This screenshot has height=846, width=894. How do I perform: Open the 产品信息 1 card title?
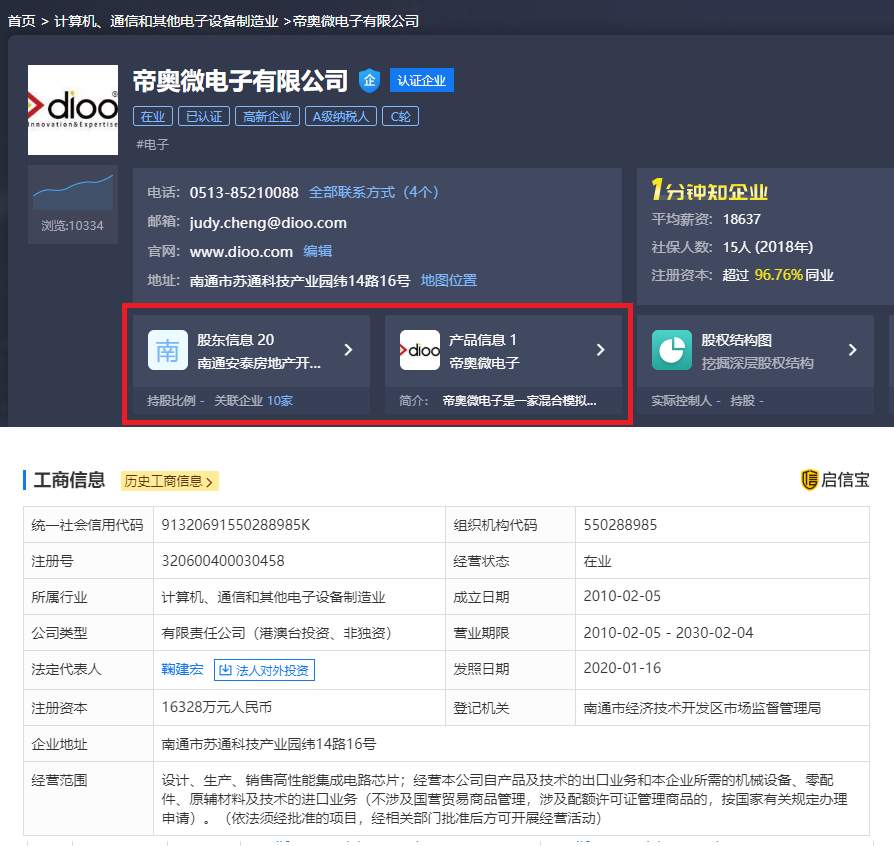[483, 340]
